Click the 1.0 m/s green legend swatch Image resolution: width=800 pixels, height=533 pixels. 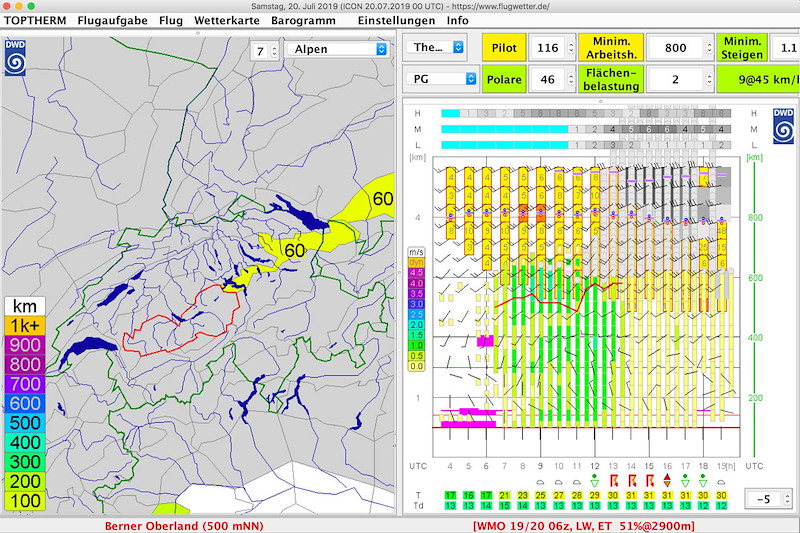416,346
